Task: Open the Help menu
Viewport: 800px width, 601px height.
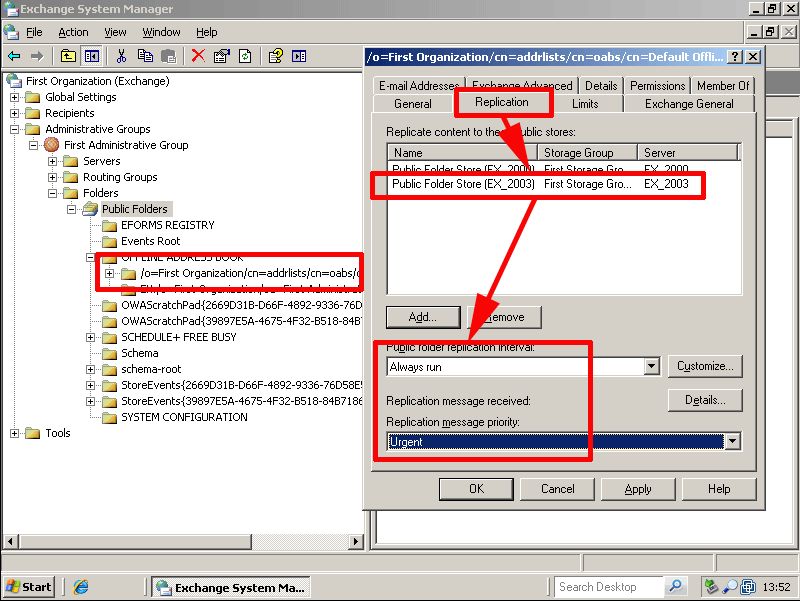Action: click(207, 32)
